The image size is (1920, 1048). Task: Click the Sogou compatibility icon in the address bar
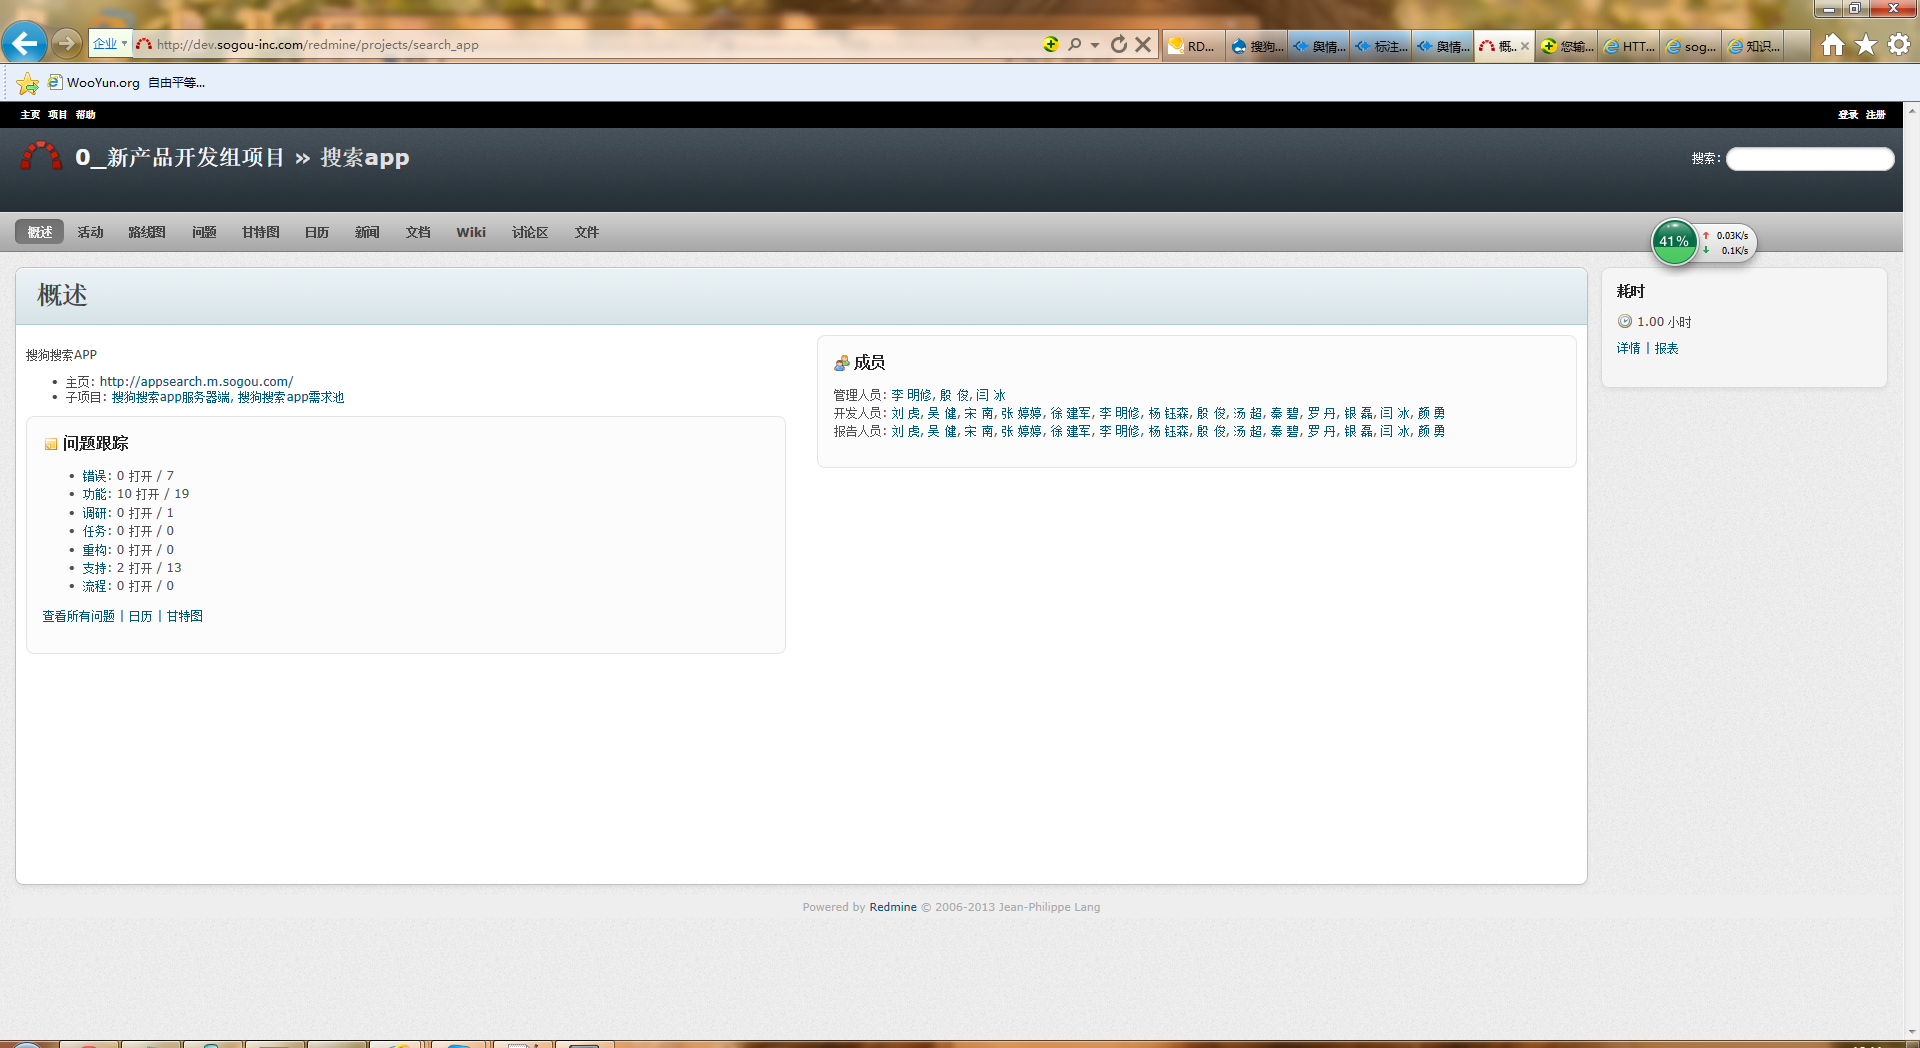(x=1051, y=44)
